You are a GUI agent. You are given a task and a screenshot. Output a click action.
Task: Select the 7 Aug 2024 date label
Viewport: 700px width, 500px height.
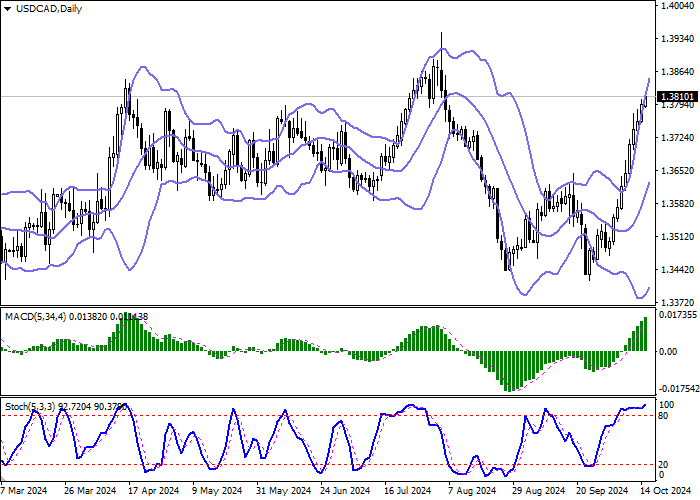[x=473, y=491]
